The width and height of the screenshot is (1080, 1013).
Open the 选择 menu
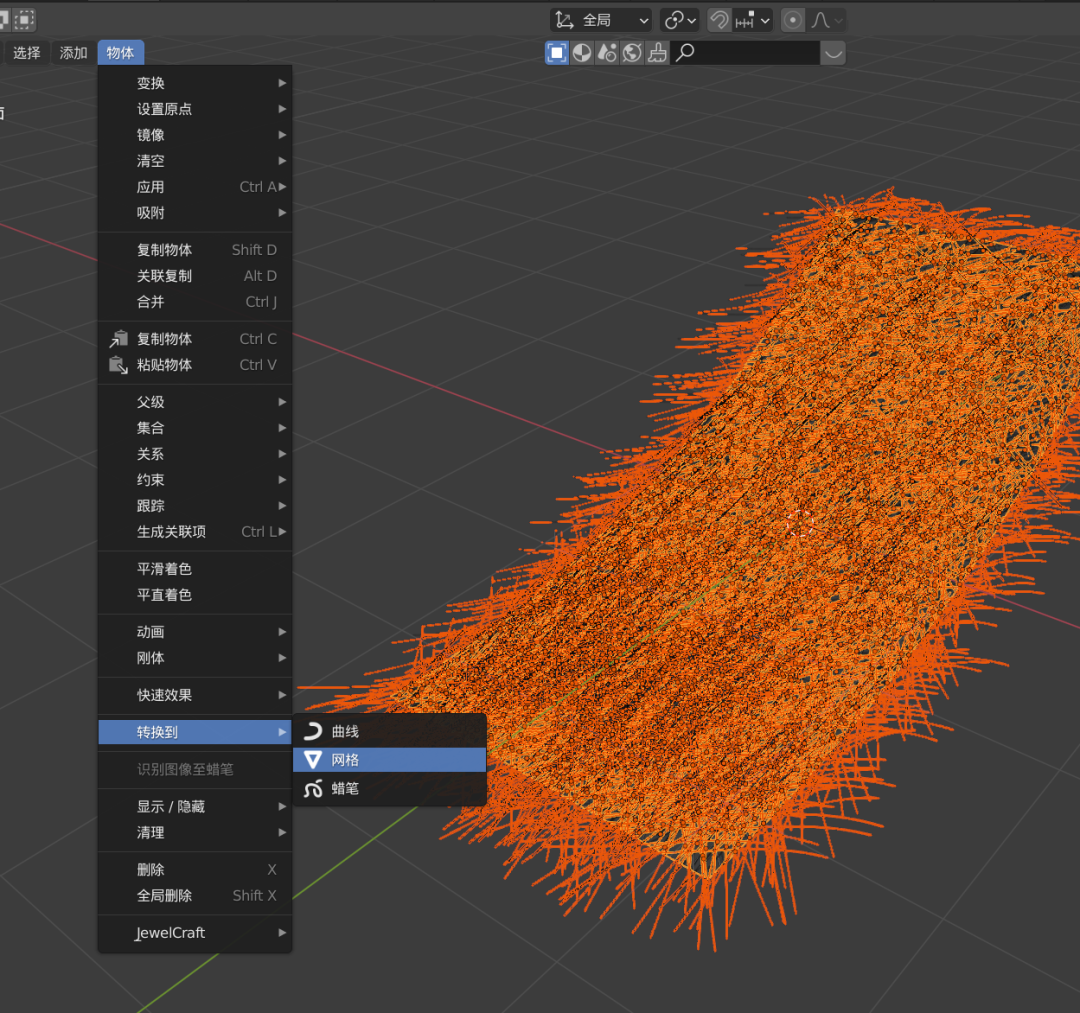(x=27, y=53)
